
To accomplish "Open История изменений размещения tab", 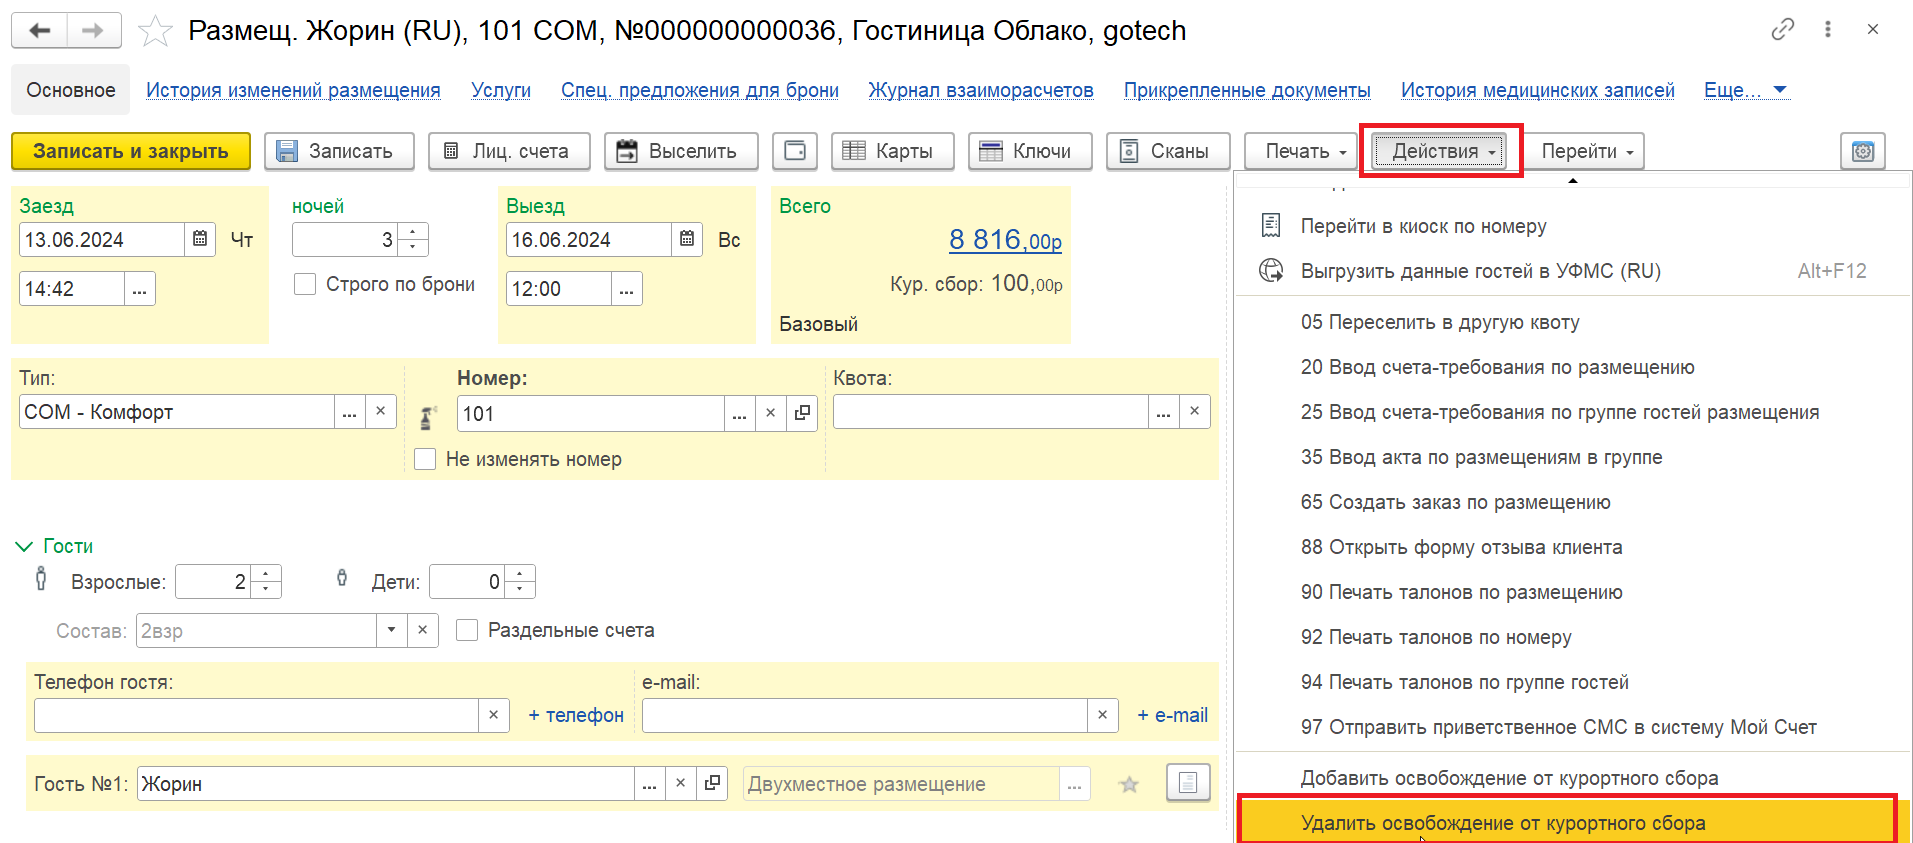I will [x=293, y=90].
